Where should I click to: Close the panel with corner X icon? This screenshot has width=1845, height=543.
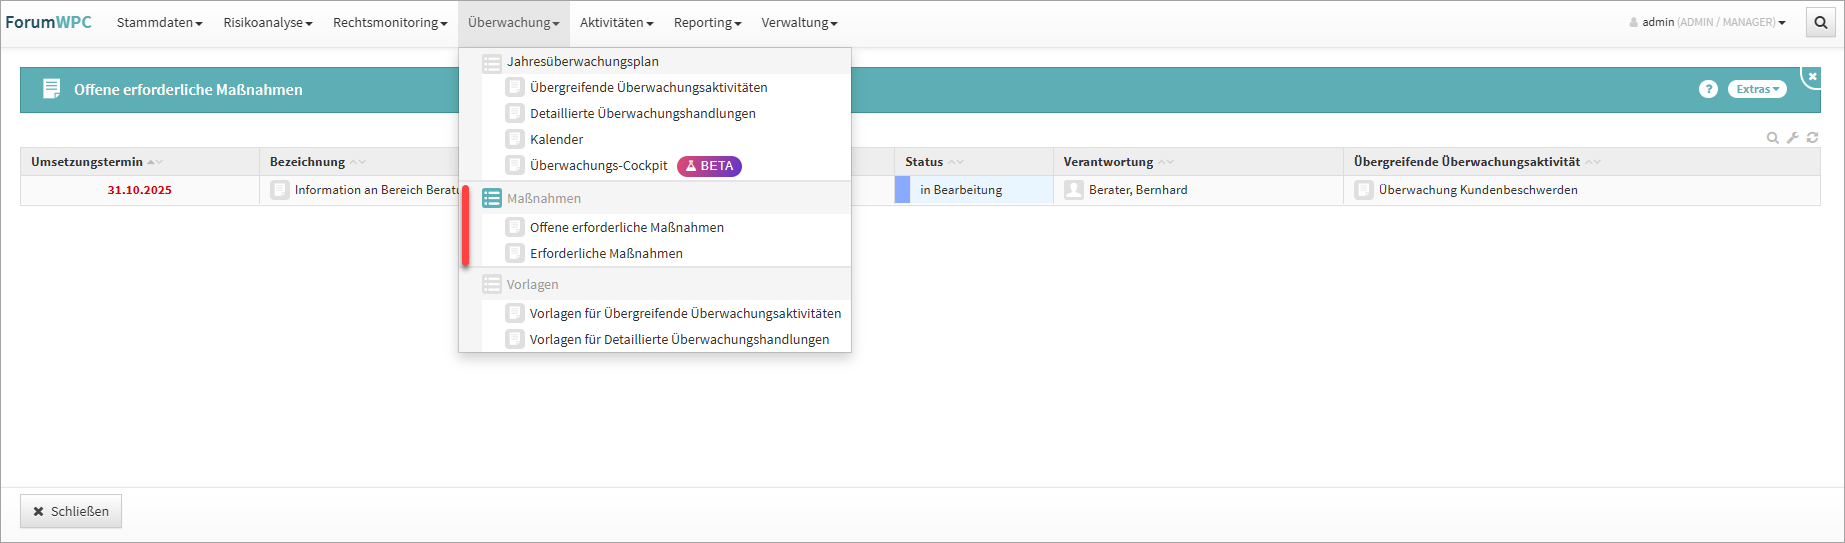1812,77
